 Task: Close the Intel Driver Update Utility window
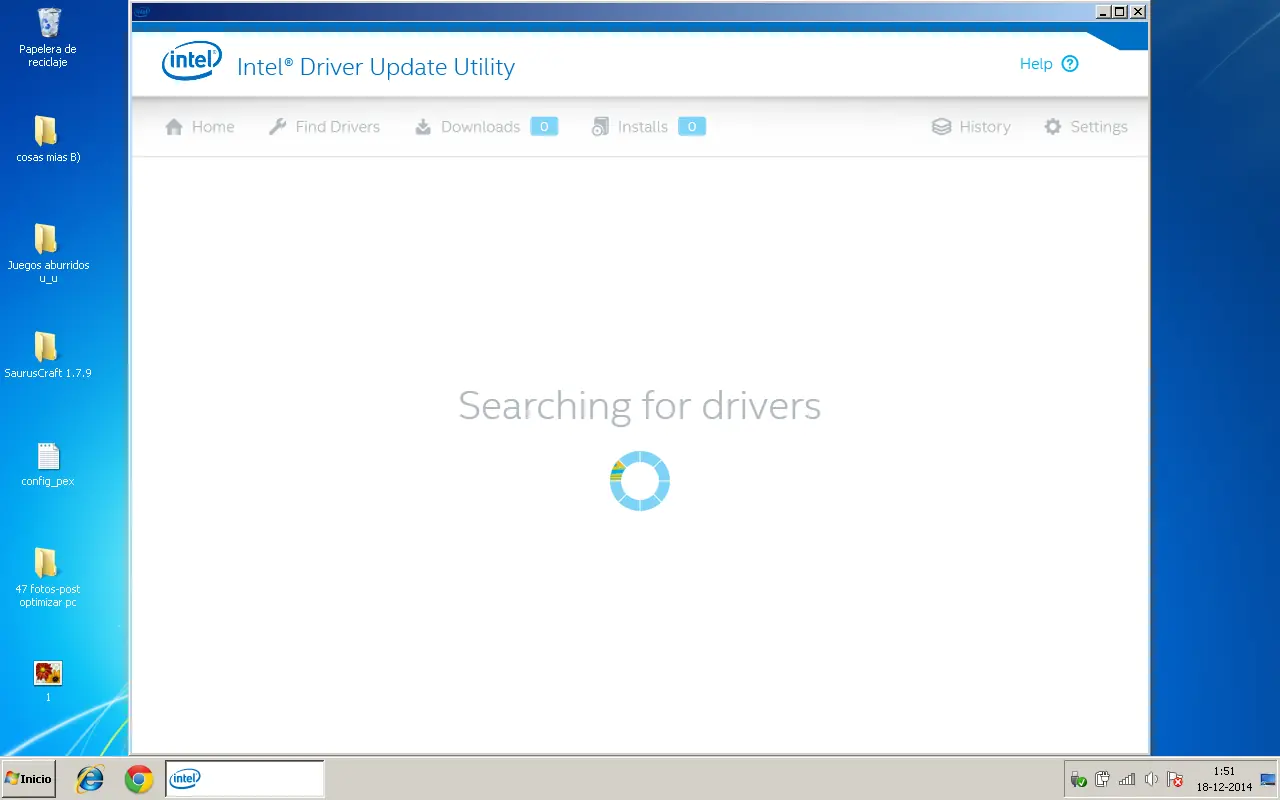(x=1137, y=12)
